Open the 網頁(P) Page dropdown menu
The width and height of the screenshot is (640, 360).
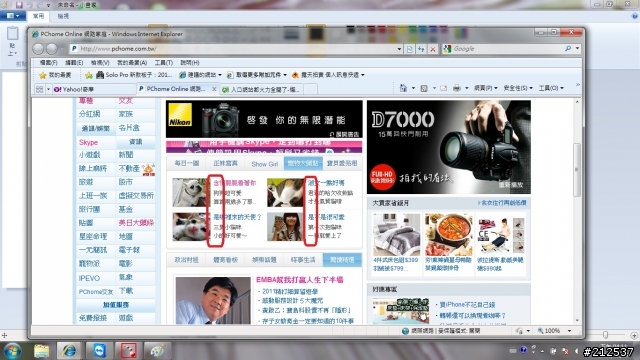(485, 88)
